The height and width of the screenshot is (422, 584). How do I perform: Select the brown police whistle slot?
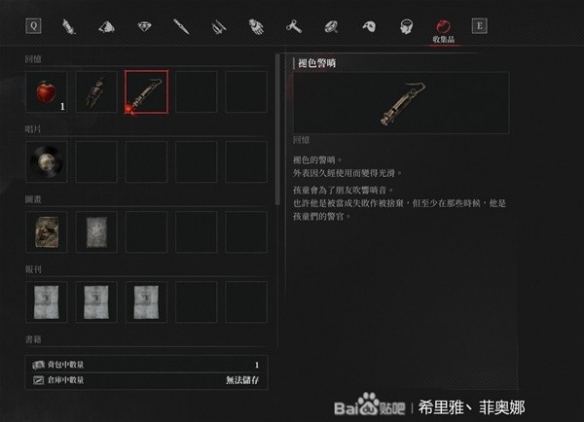[x=146, y=92]
